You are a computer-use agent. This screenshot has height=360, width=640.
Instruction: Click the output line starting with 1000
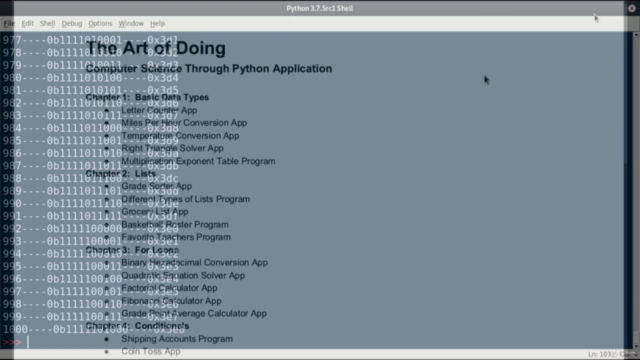(x=94, y=329)
